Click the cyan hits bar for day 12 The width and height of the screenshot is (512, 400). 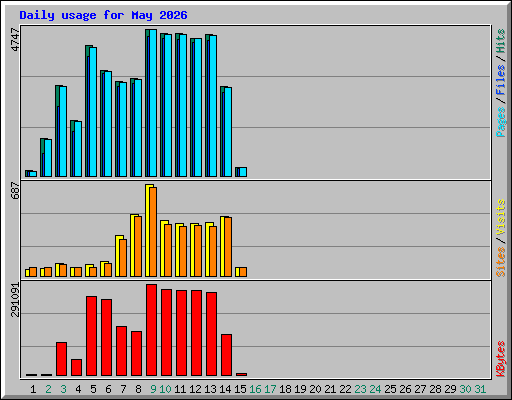coord(198,108)
